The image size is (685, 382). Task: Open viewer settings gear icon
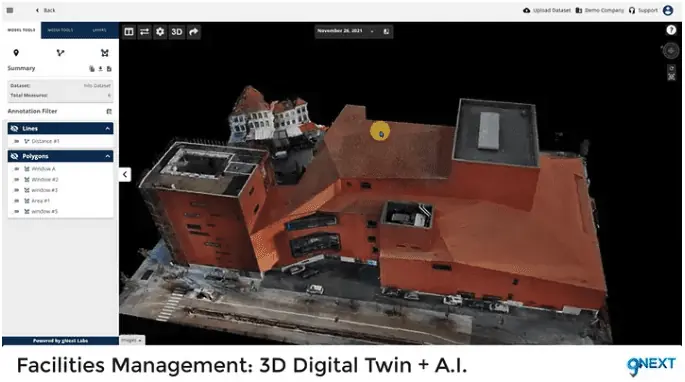[x=160, y=31]
